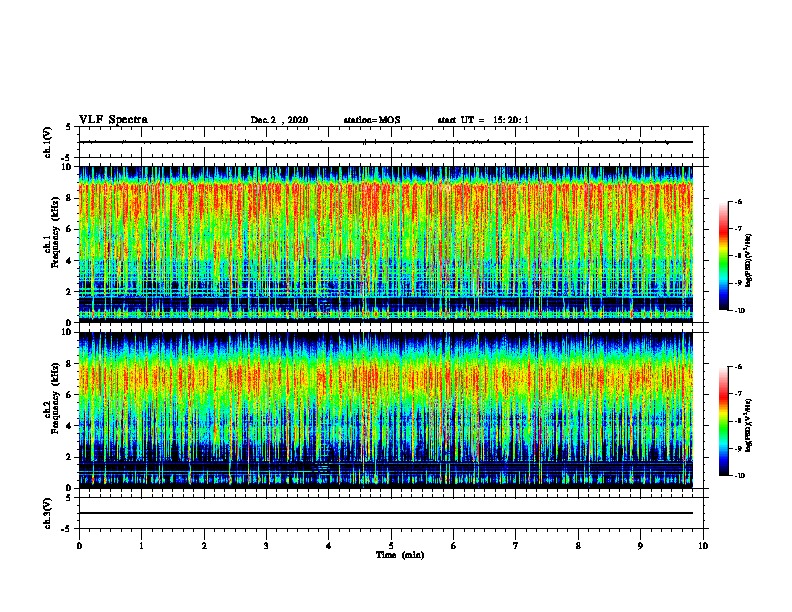The height and width of the screenshot is (612, 792).
Task: Click the ch.2 spectrogram panel
Action: tap(386, 410)
